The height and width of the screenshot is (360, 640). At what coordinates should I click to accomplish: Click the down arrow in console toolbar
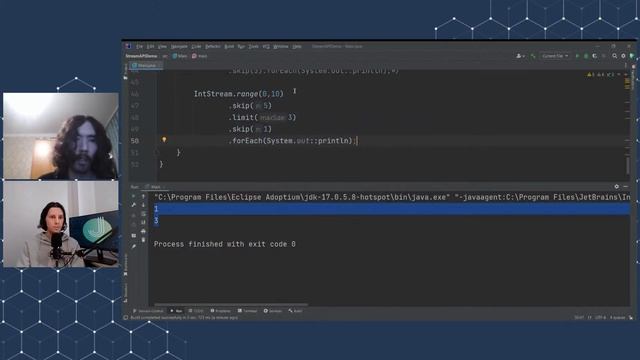click(143, 205)
